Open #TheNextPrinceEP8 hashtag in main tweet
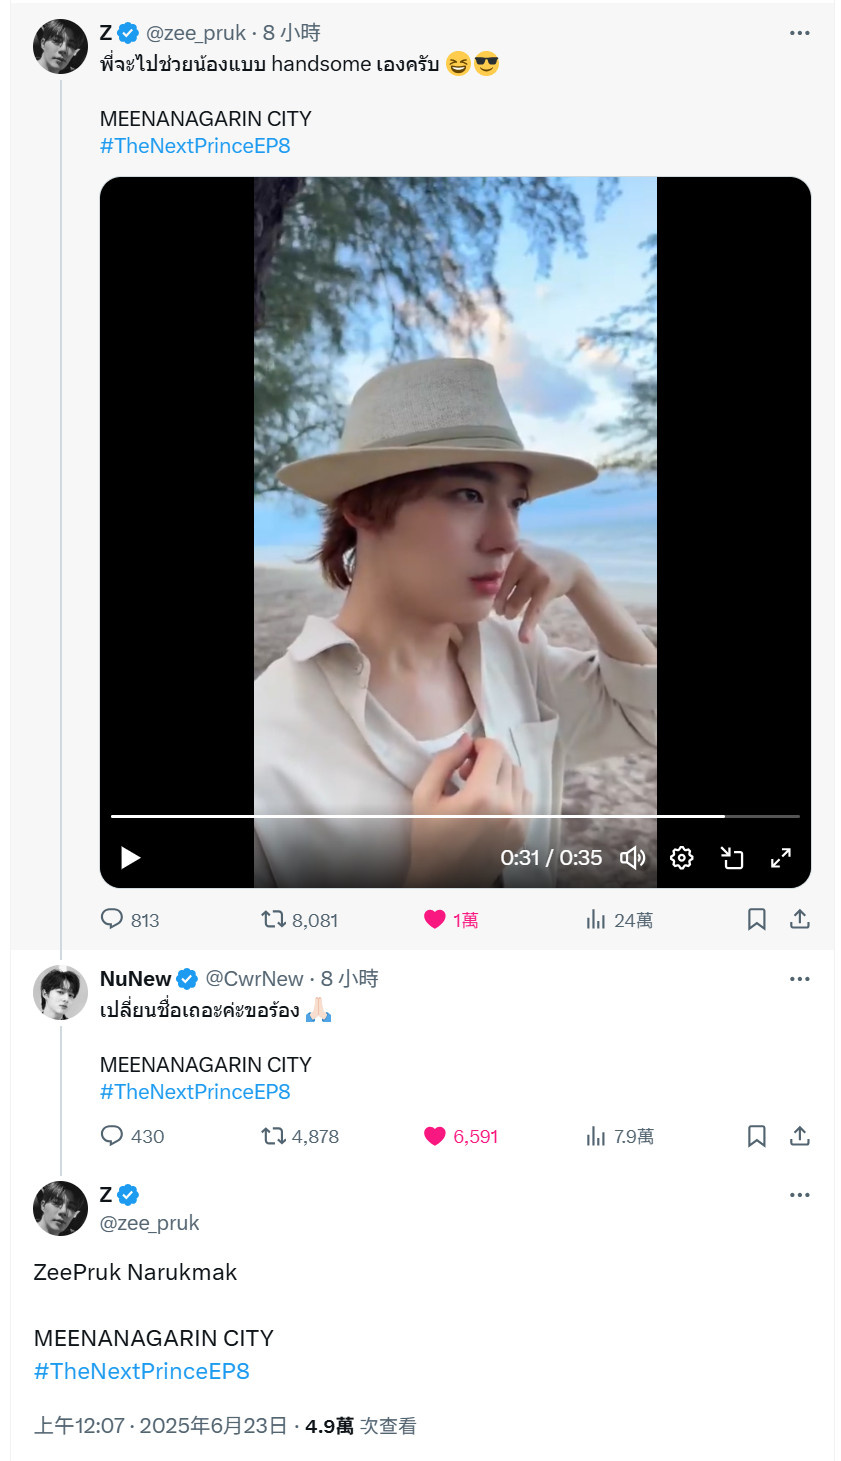 [x=141, y=1371]
